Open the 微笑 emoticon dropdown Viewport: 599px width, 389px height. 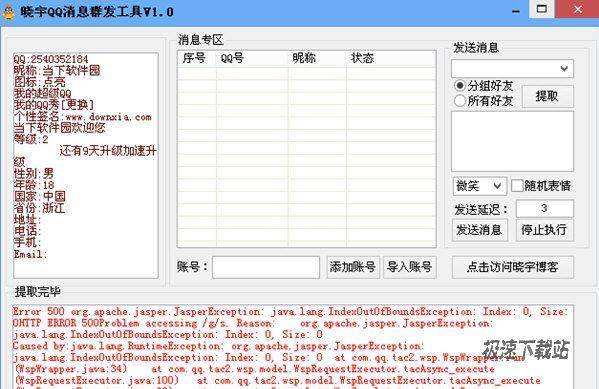click(480, 186)
